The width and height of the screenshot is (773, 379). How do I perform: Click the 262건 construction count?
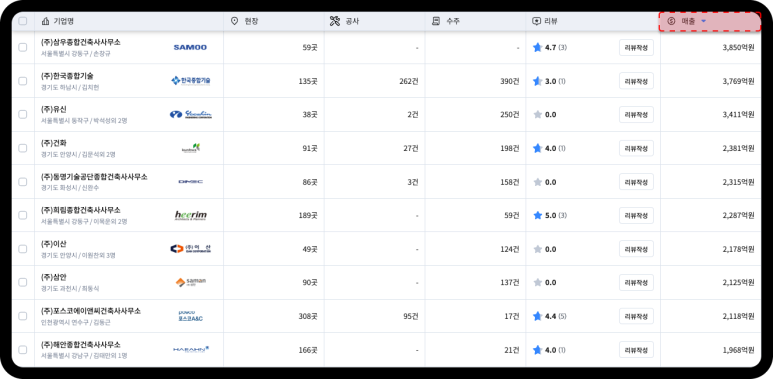(x=409, y=81)
